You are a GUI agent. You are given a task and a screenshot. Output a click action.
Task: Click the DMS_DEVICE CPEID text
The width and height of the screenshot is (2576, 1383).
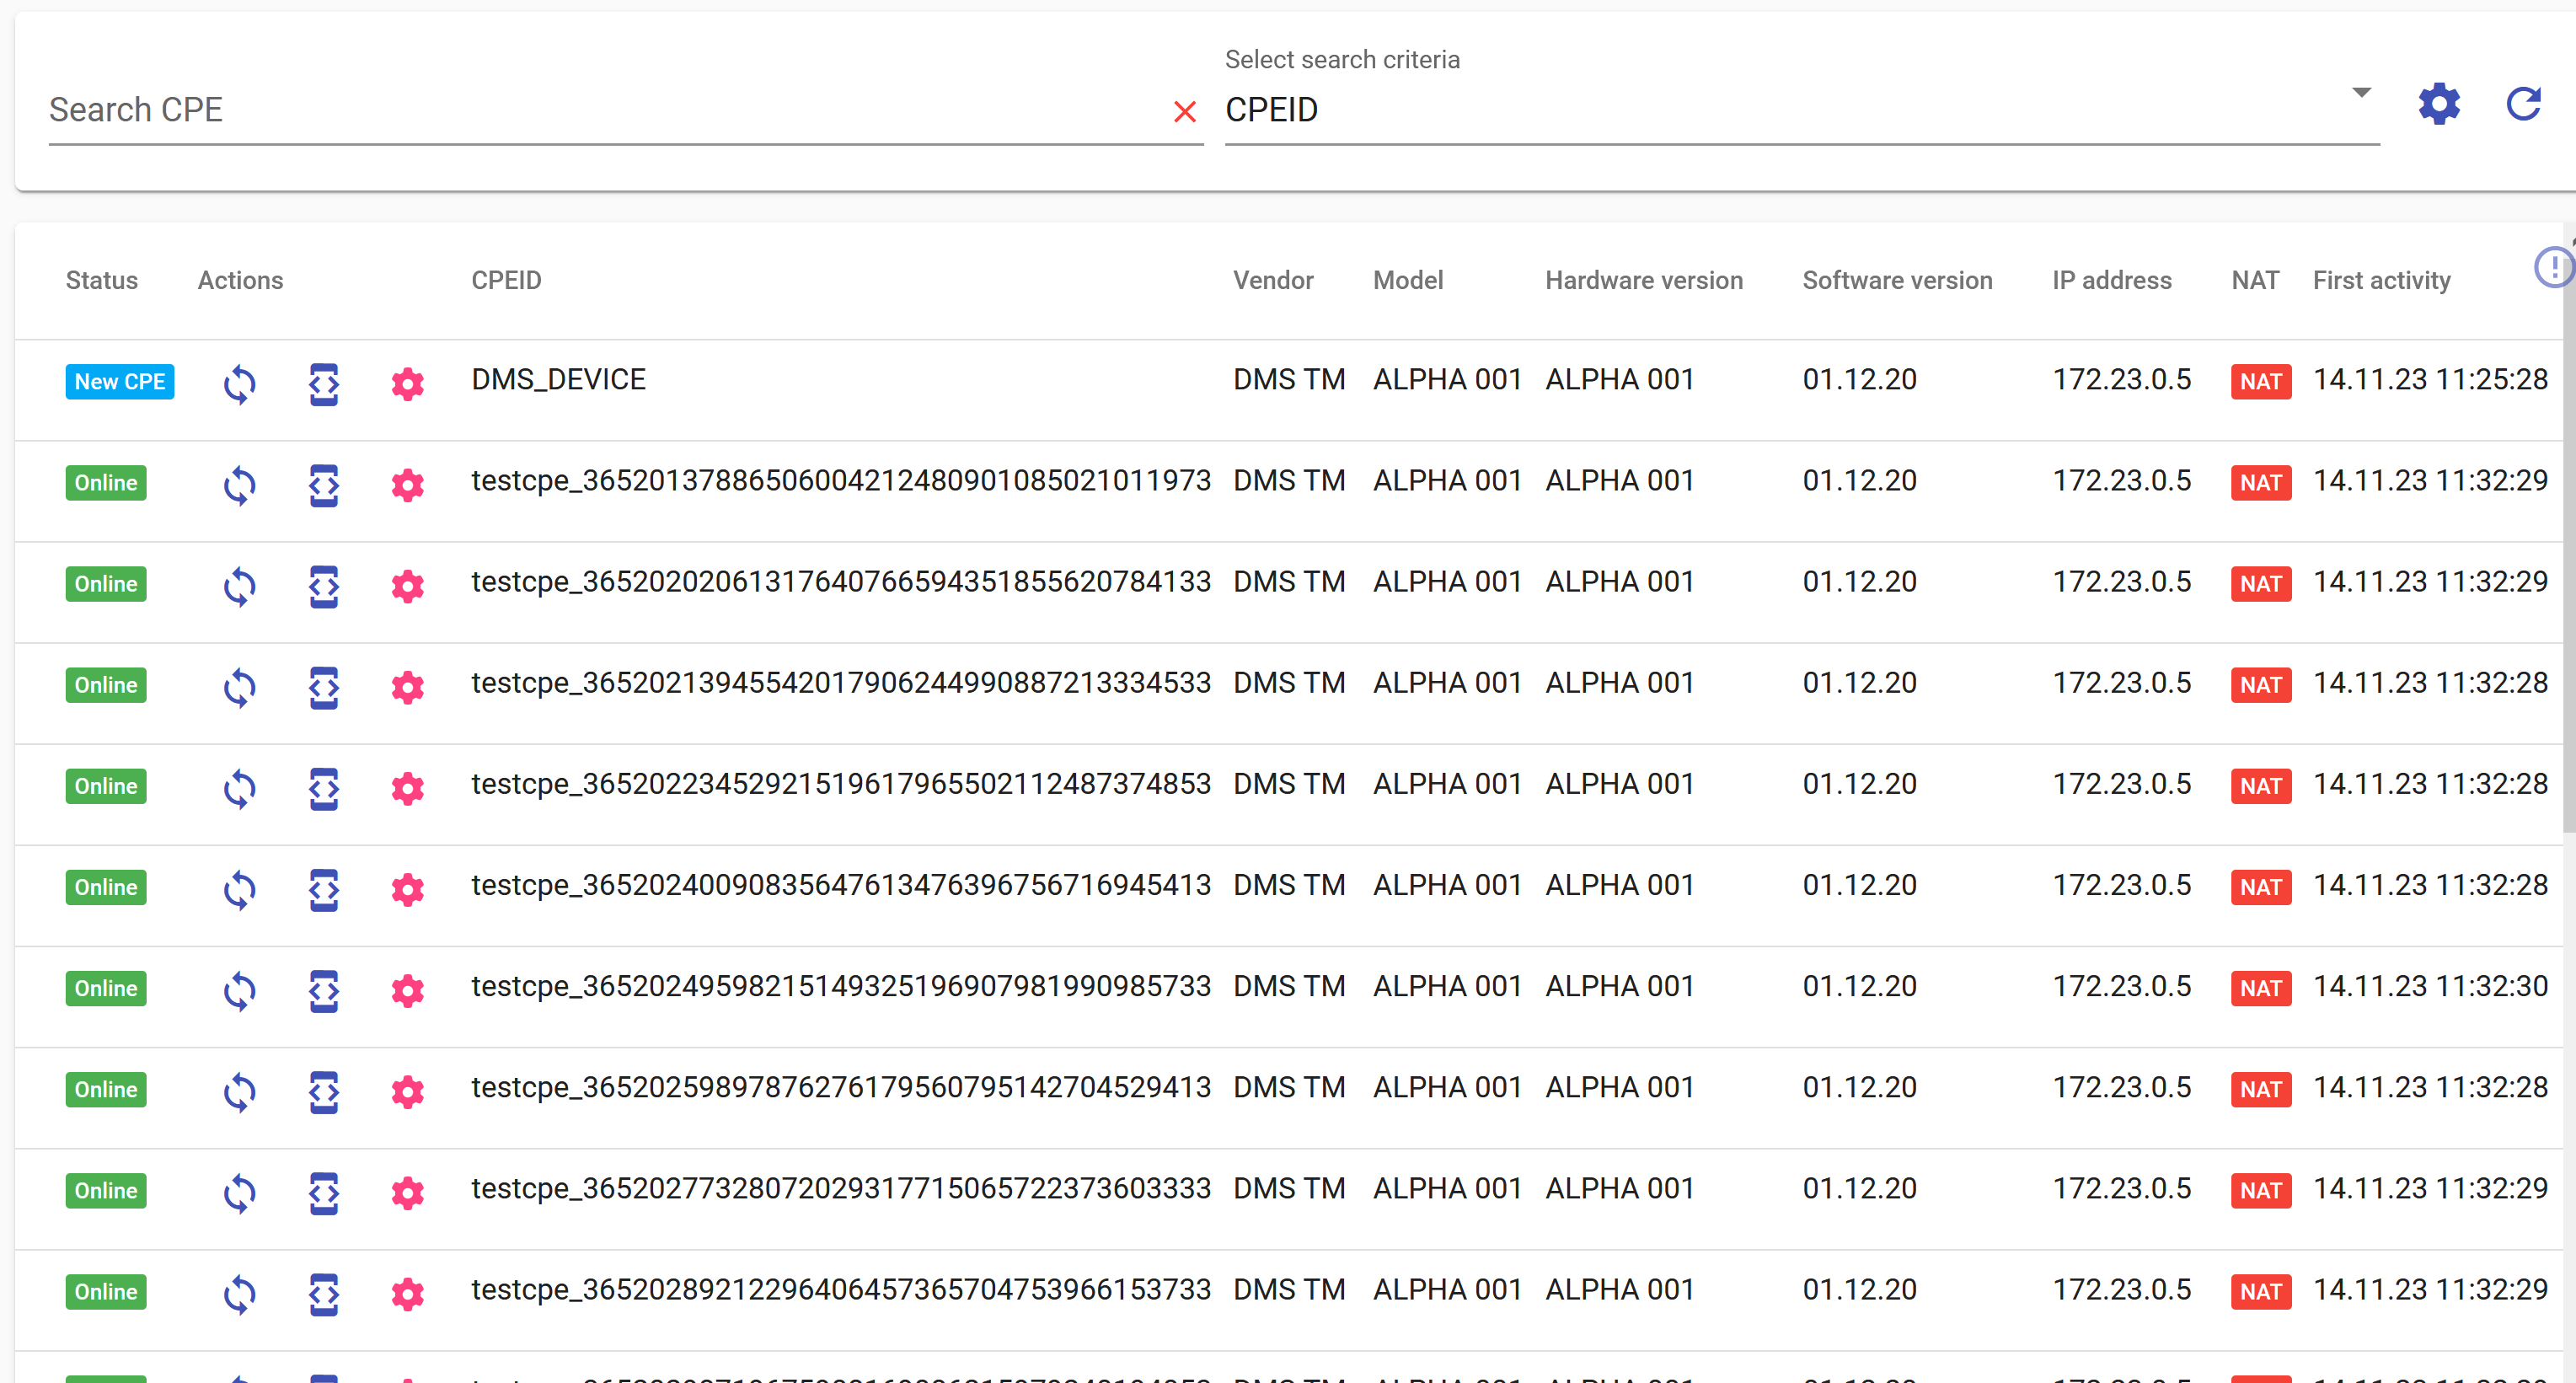click(x=558, y=379)
